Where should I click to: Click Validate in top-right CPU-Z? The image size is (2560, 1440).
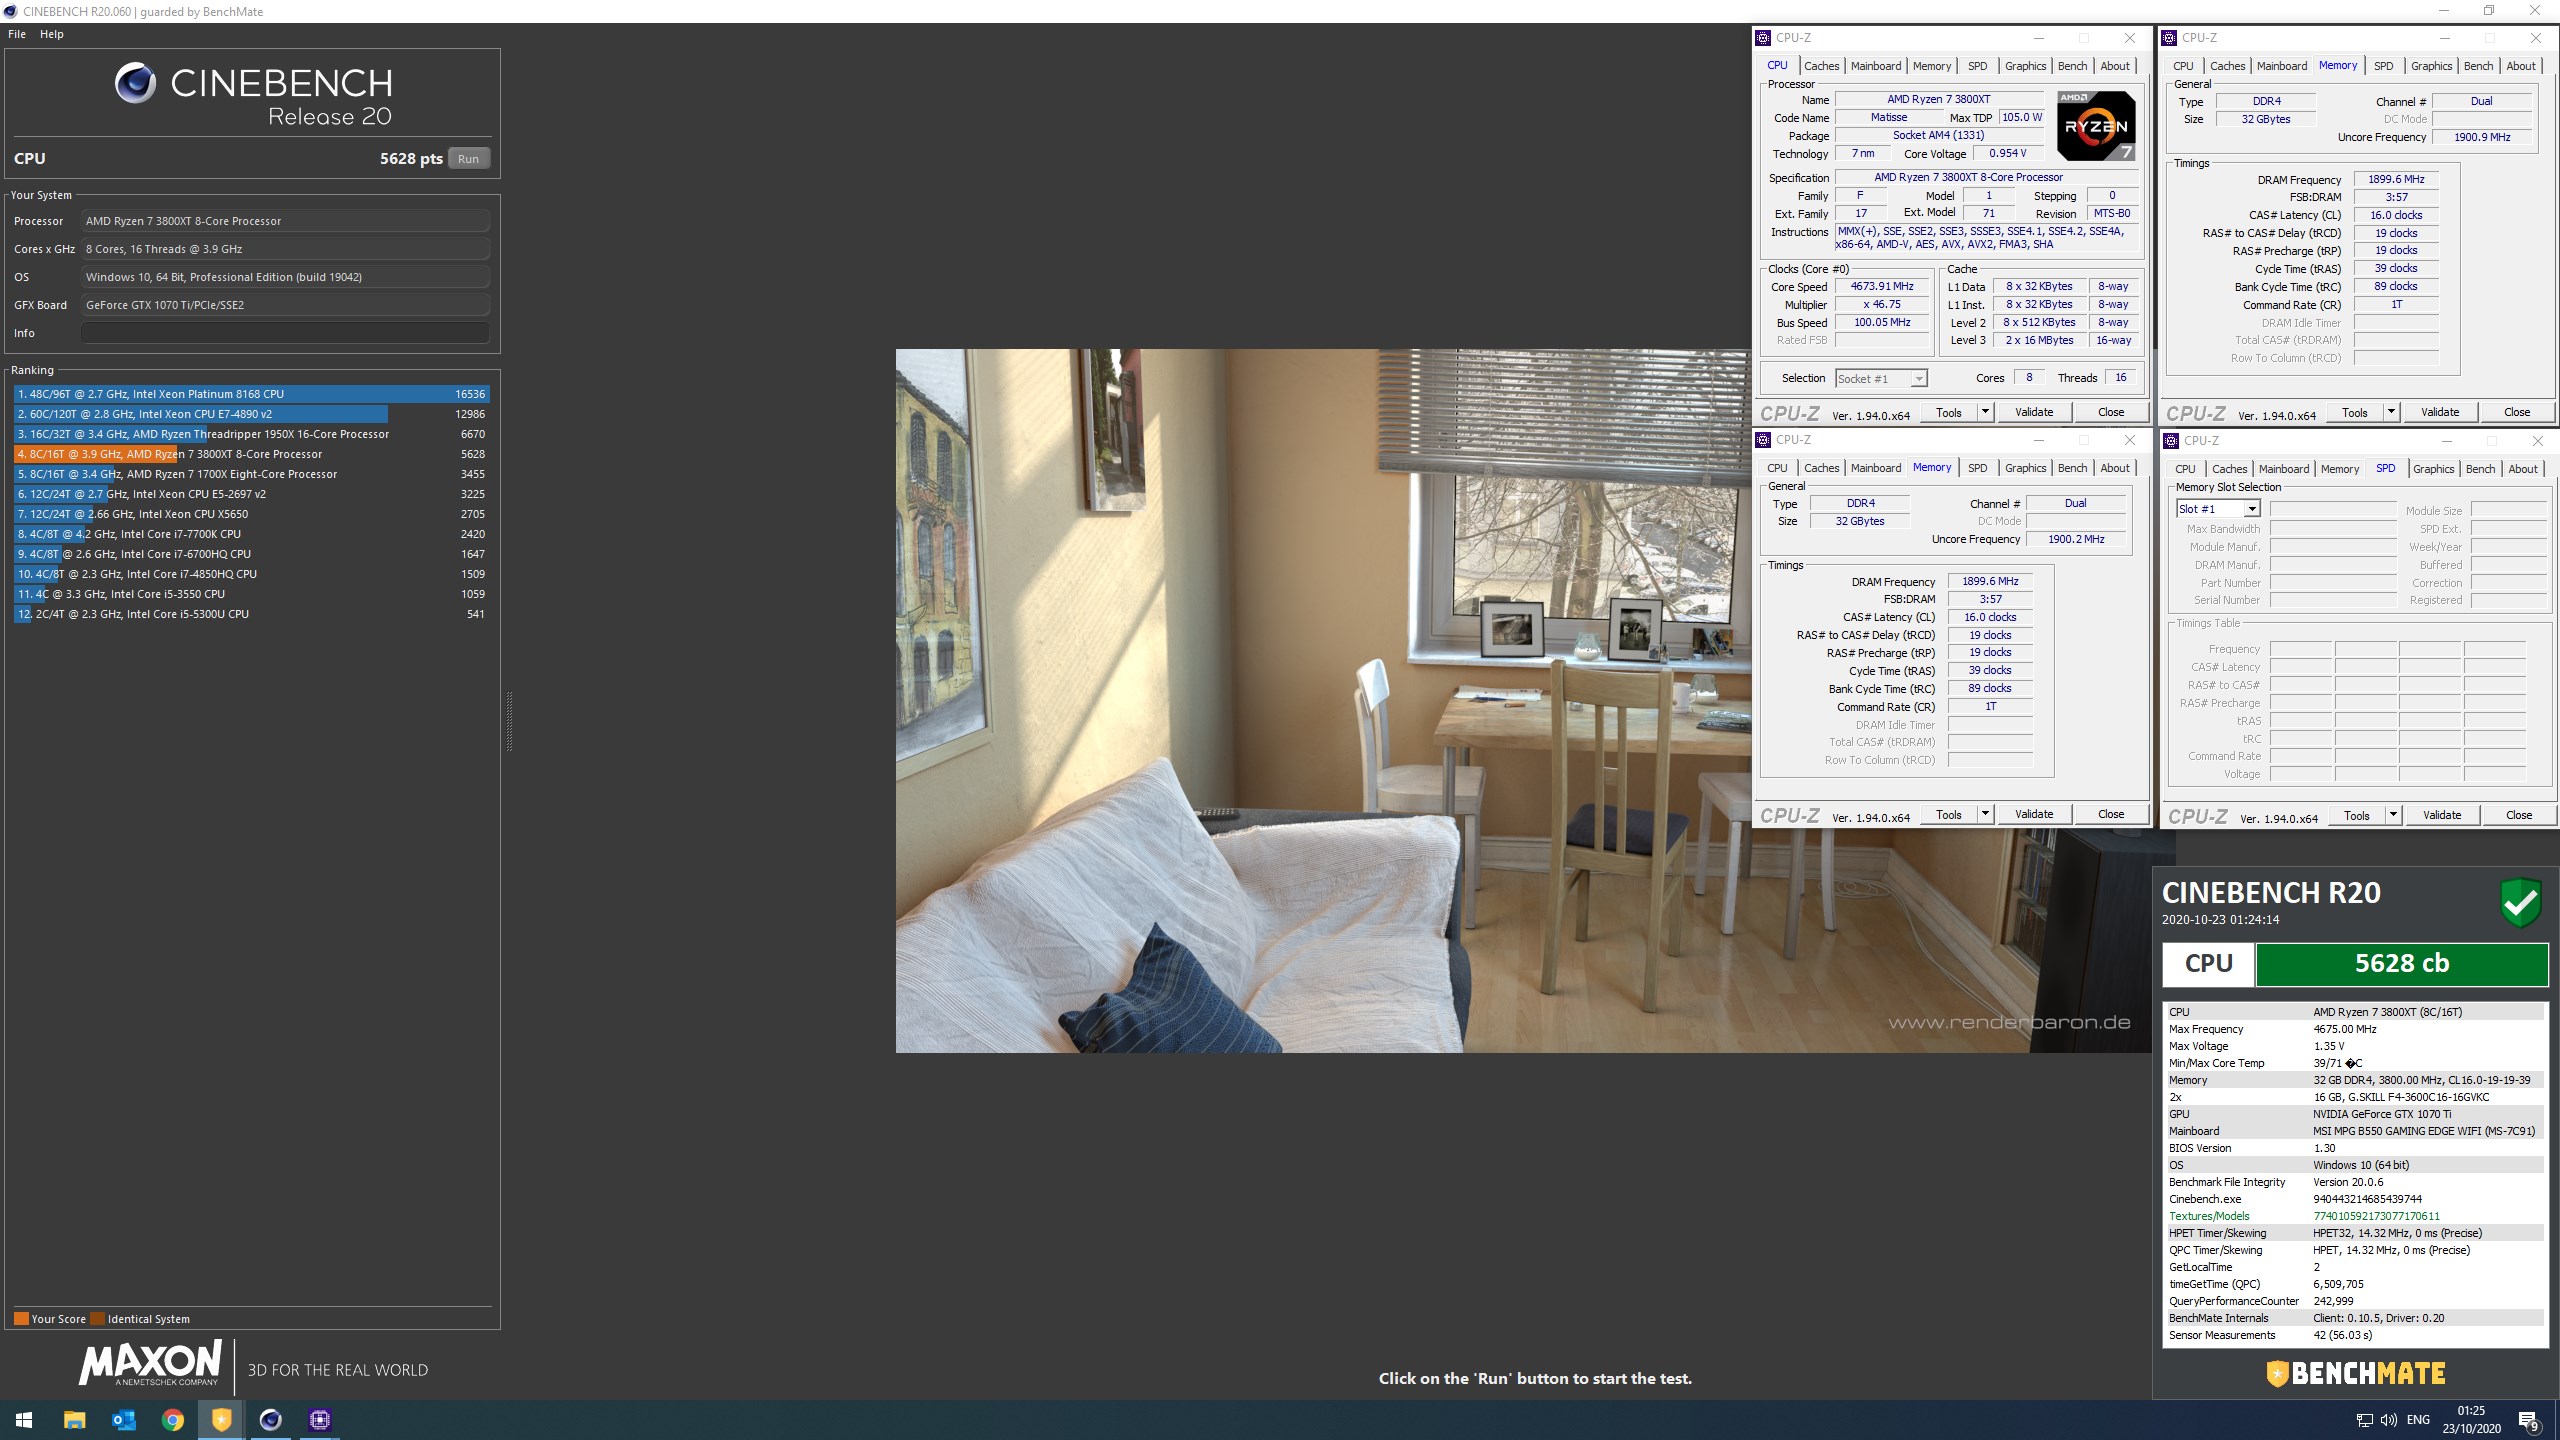click(2439, 412)
